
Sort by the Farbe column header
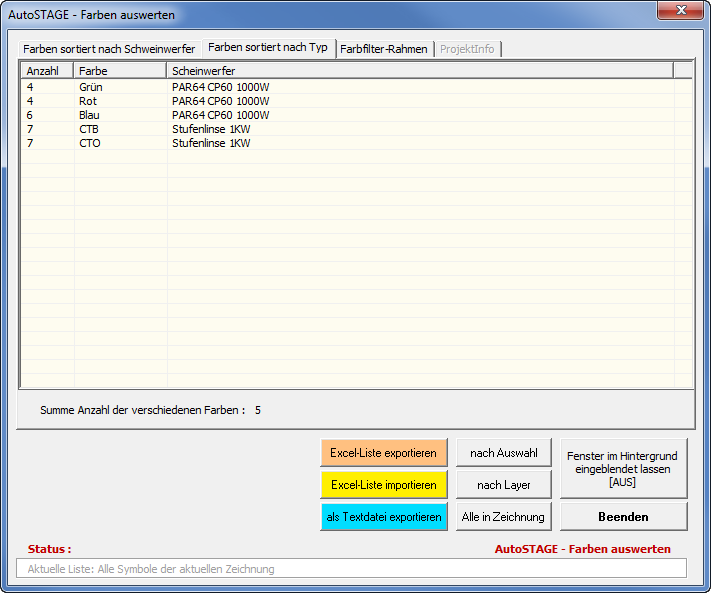tap(120, 71)
